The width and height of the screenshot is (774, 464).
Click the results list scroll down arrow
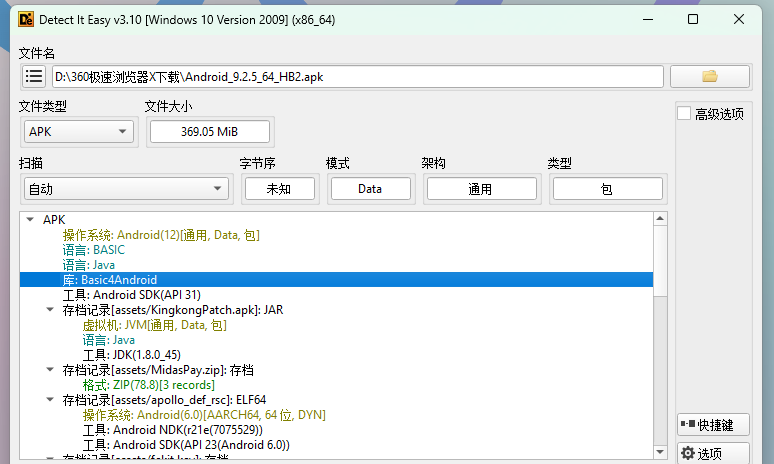coord(660,452)
